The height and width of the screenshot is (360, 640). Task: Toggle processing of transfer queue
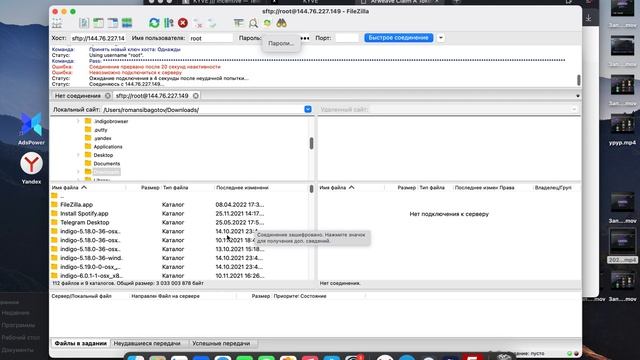tap(169, 23)
